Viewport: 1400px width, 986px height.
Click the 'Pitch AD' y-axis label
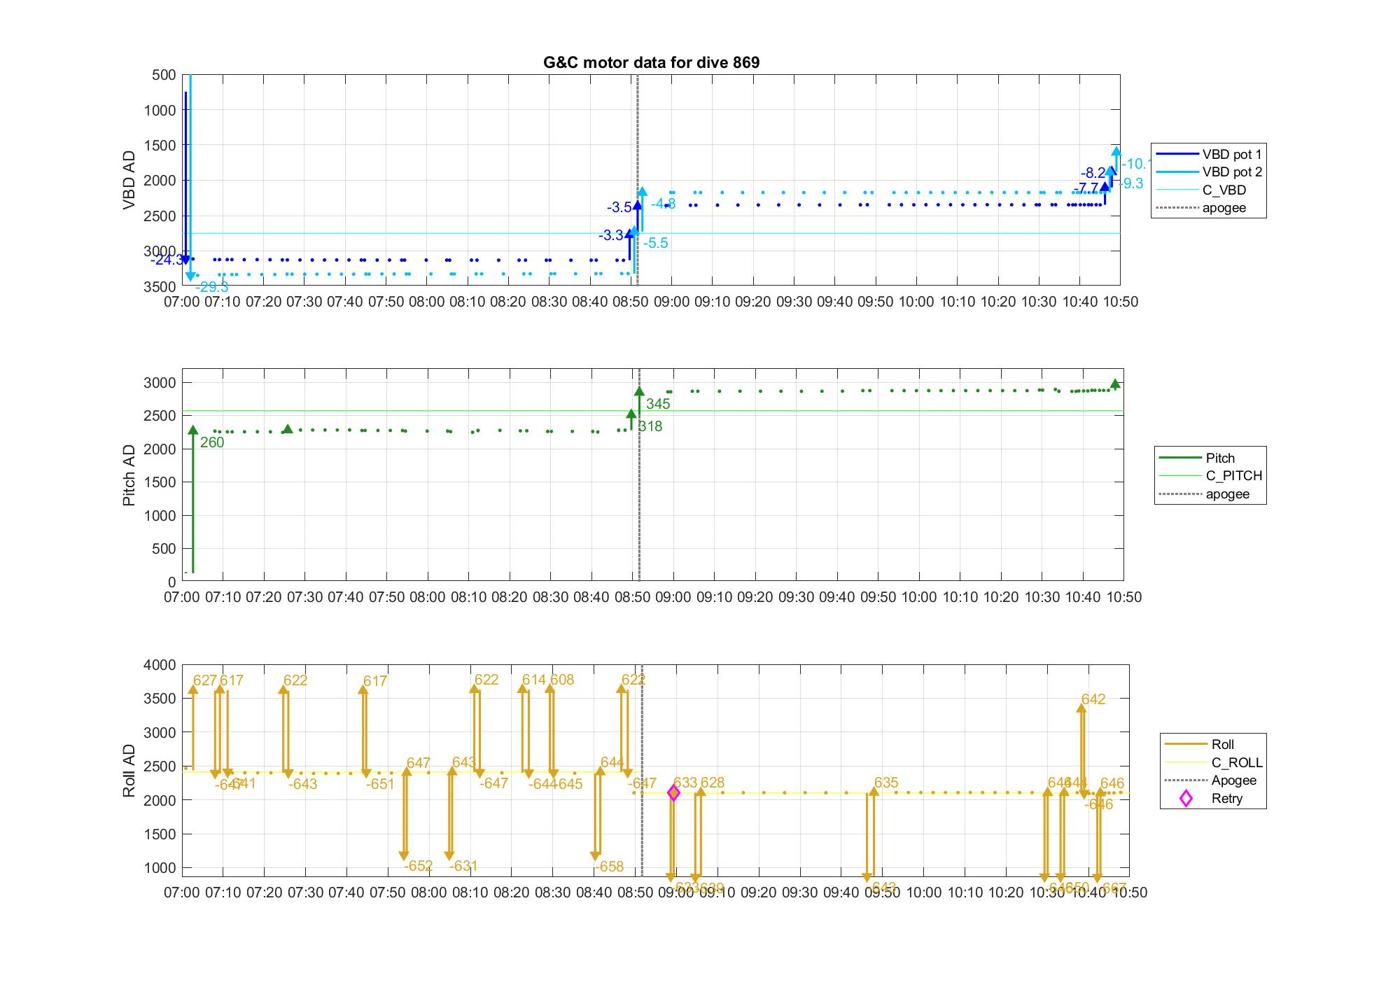[x=129, y=475]
